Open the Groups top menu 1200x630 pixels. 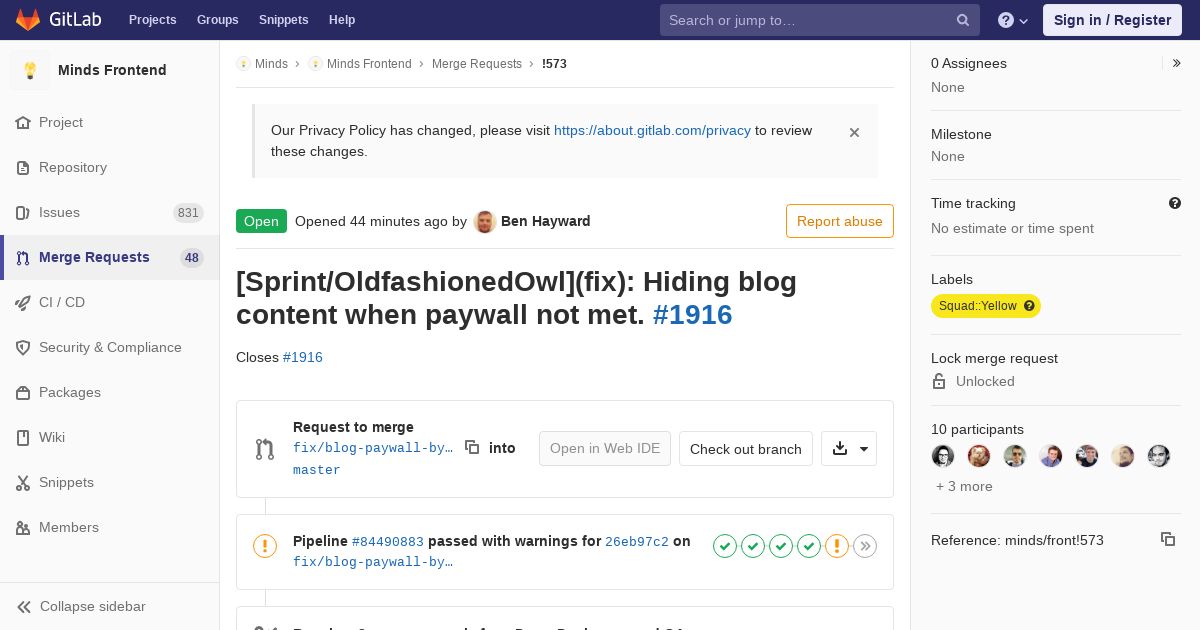(x=217, y=20)
